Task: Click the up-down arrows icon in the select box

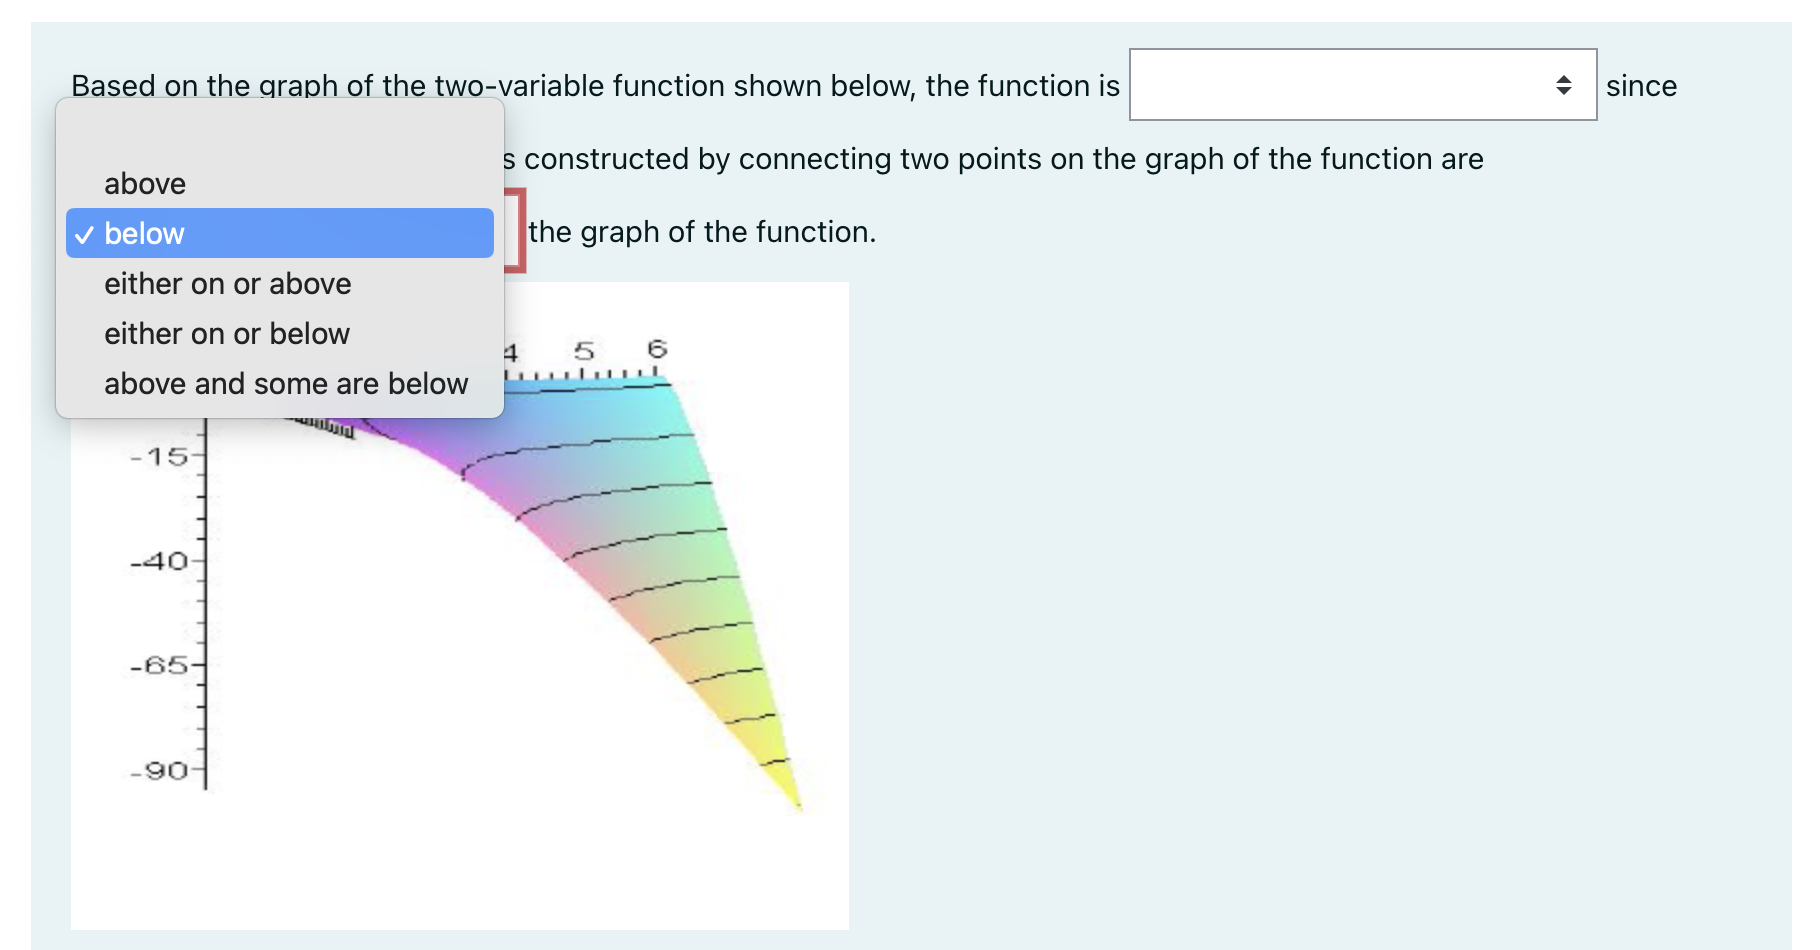Action: [x=1563, y=85]
